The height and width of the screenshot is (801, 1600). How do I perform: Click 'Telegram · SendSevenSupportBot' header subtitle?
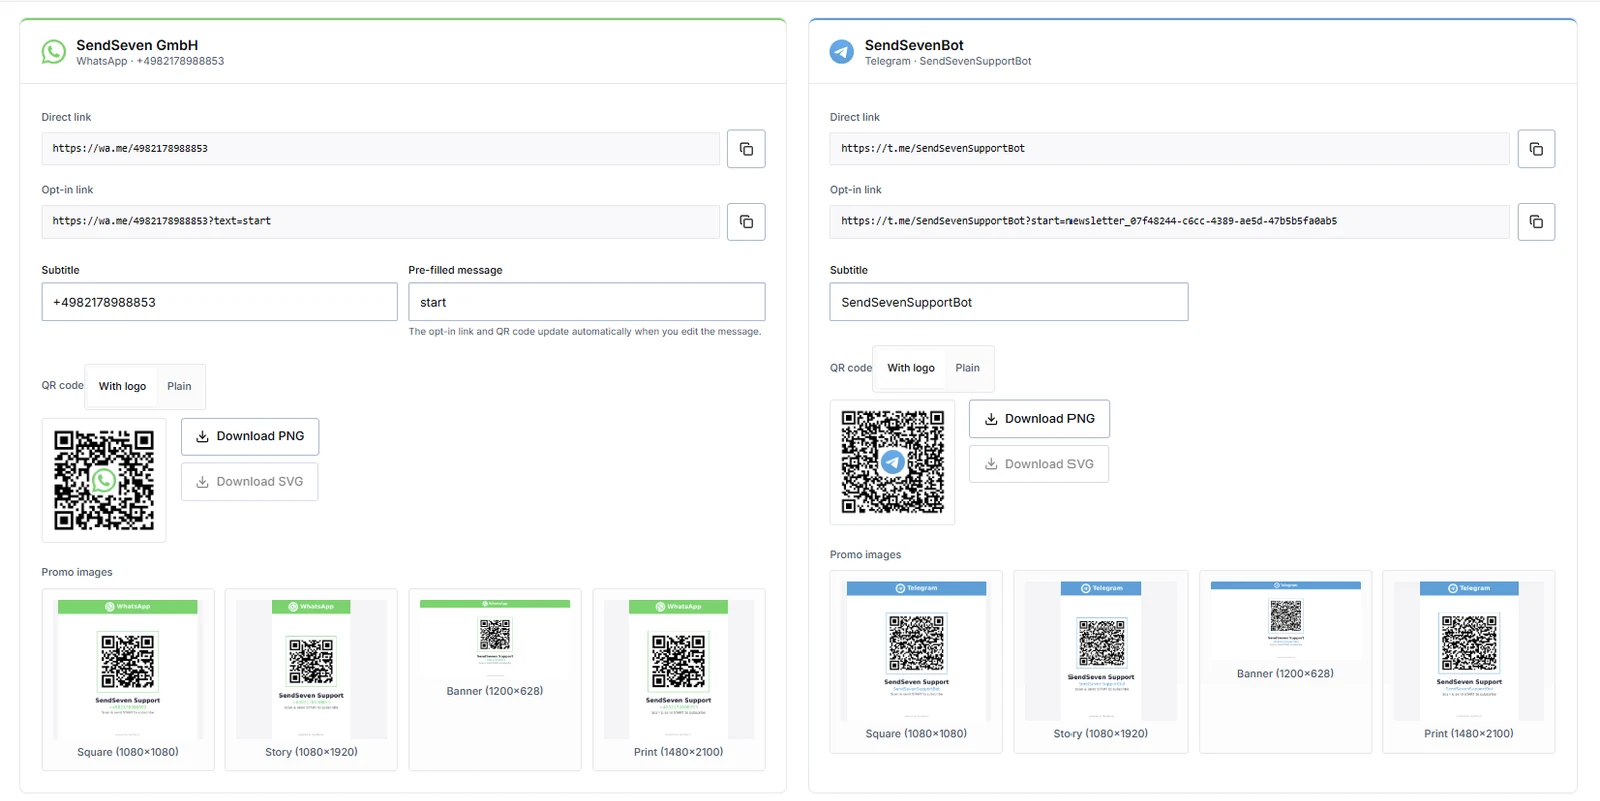click(948, 62)
